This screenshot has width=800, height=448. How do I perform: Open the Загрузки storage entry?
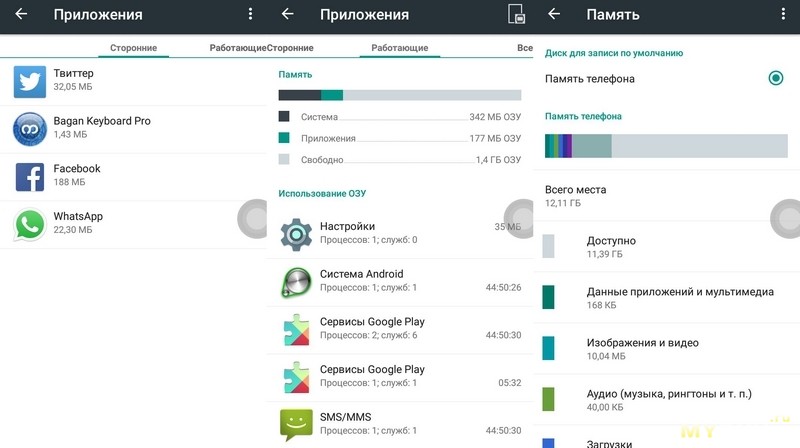[x=666, y=438]
